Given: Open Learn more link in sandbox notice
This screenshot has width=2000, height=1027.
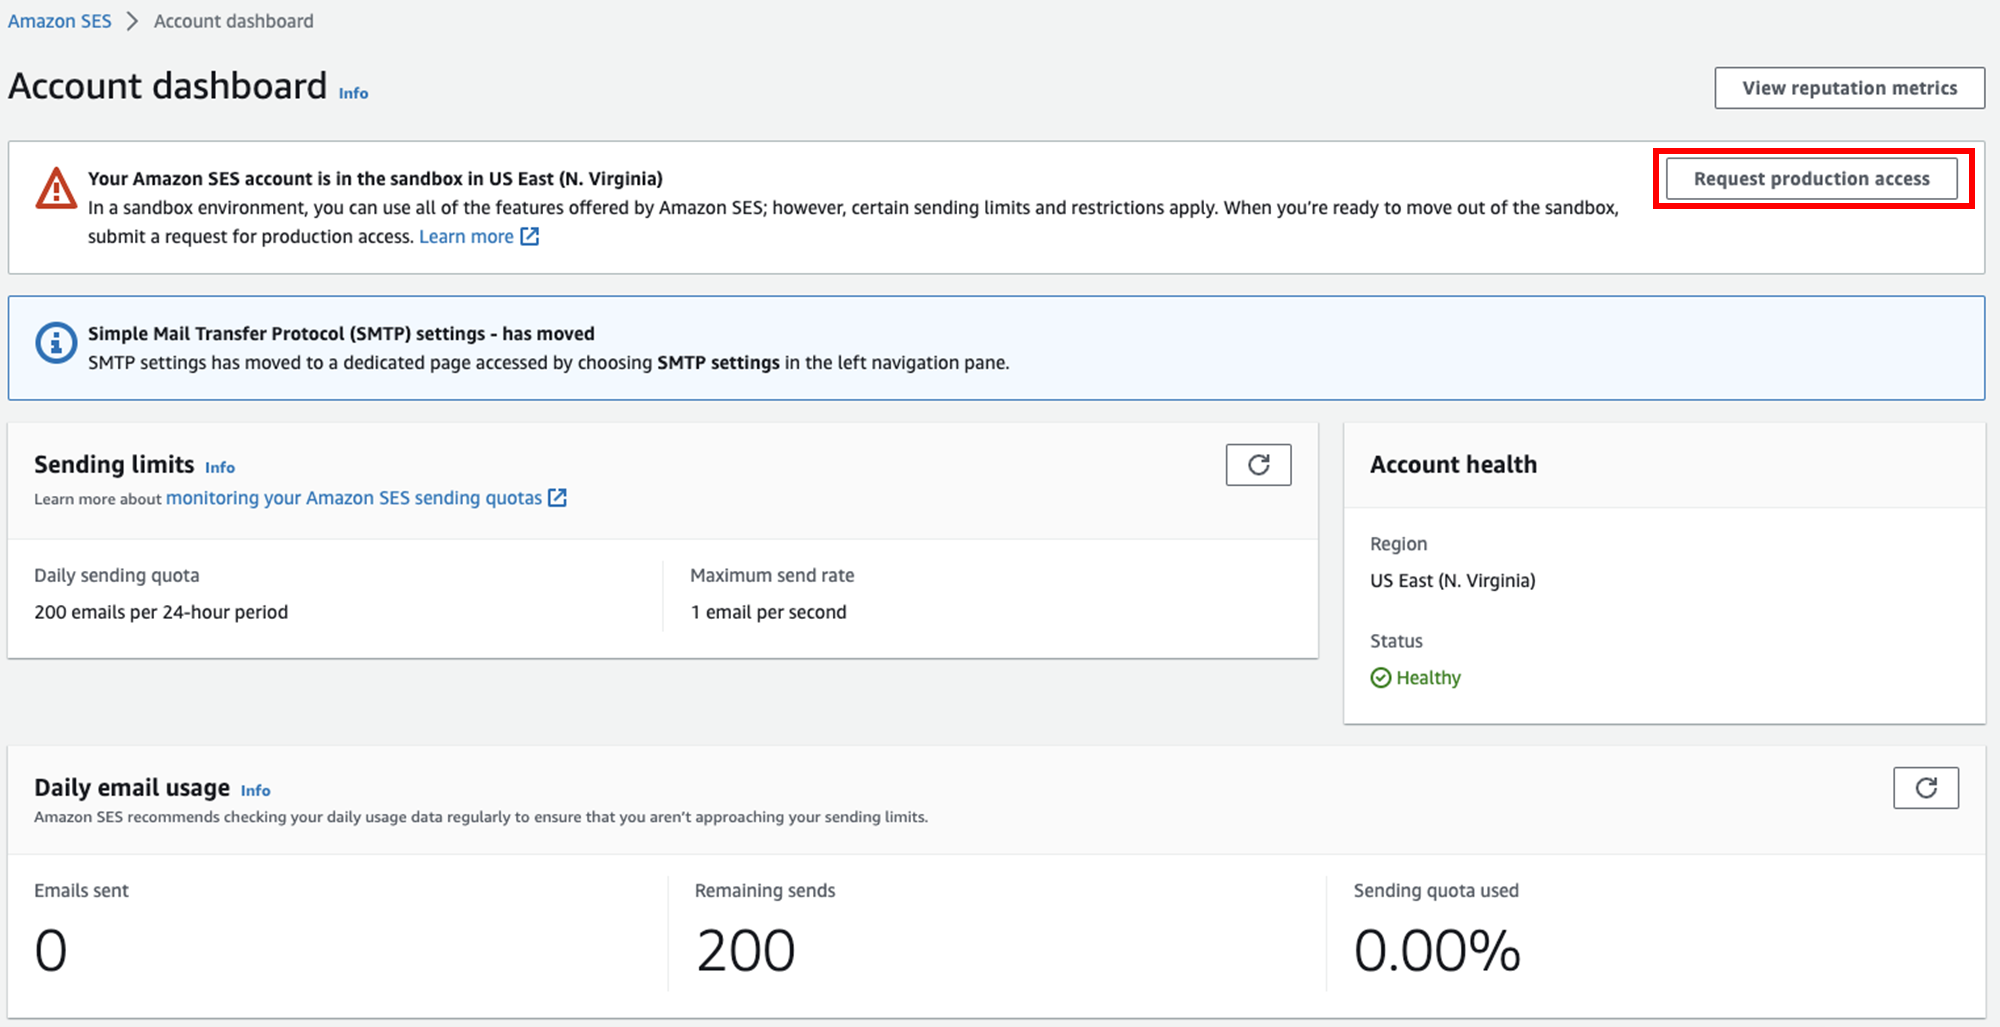Looking at the screenshot, I should (466, 237).
